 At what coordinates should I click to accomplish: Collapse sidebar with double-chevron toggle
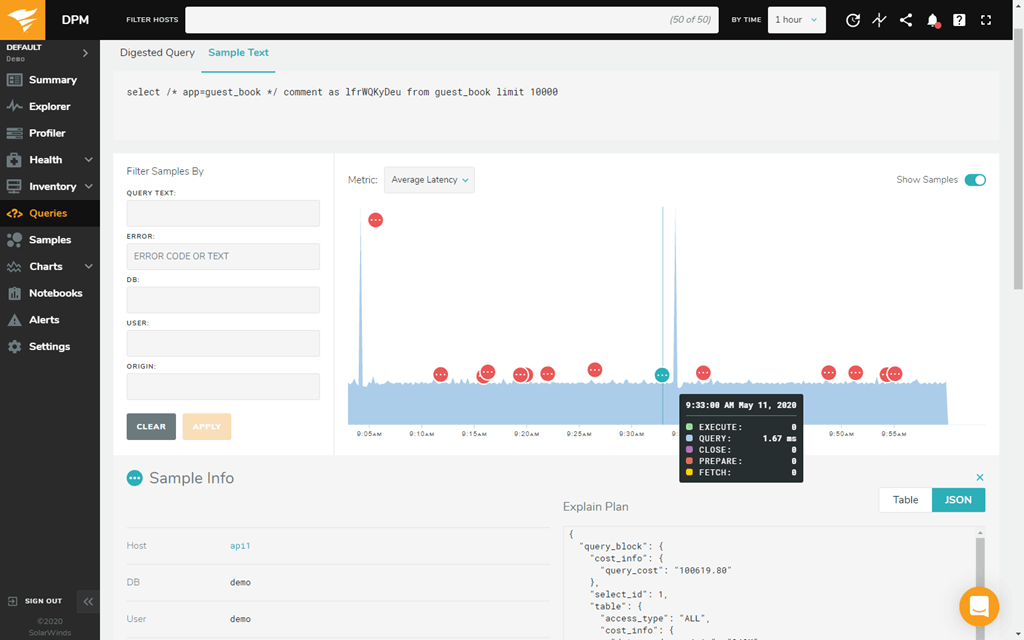[88, 601]
